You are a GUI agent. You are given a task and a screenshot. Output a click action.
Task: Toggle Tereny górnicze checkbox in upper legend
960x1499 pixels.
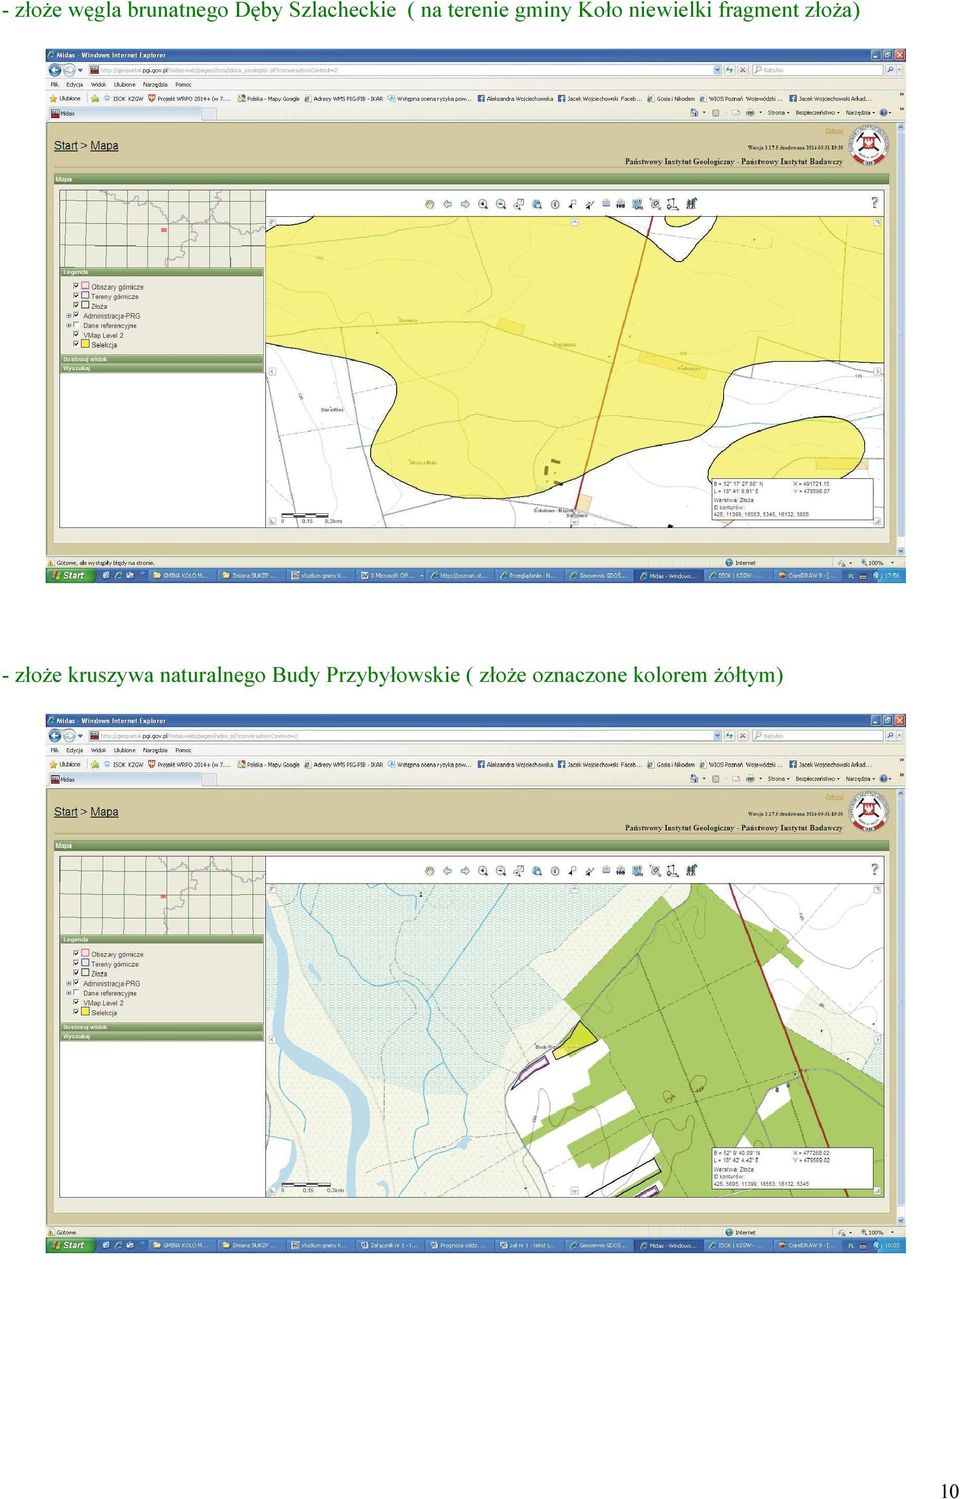[x=76, y=296]
